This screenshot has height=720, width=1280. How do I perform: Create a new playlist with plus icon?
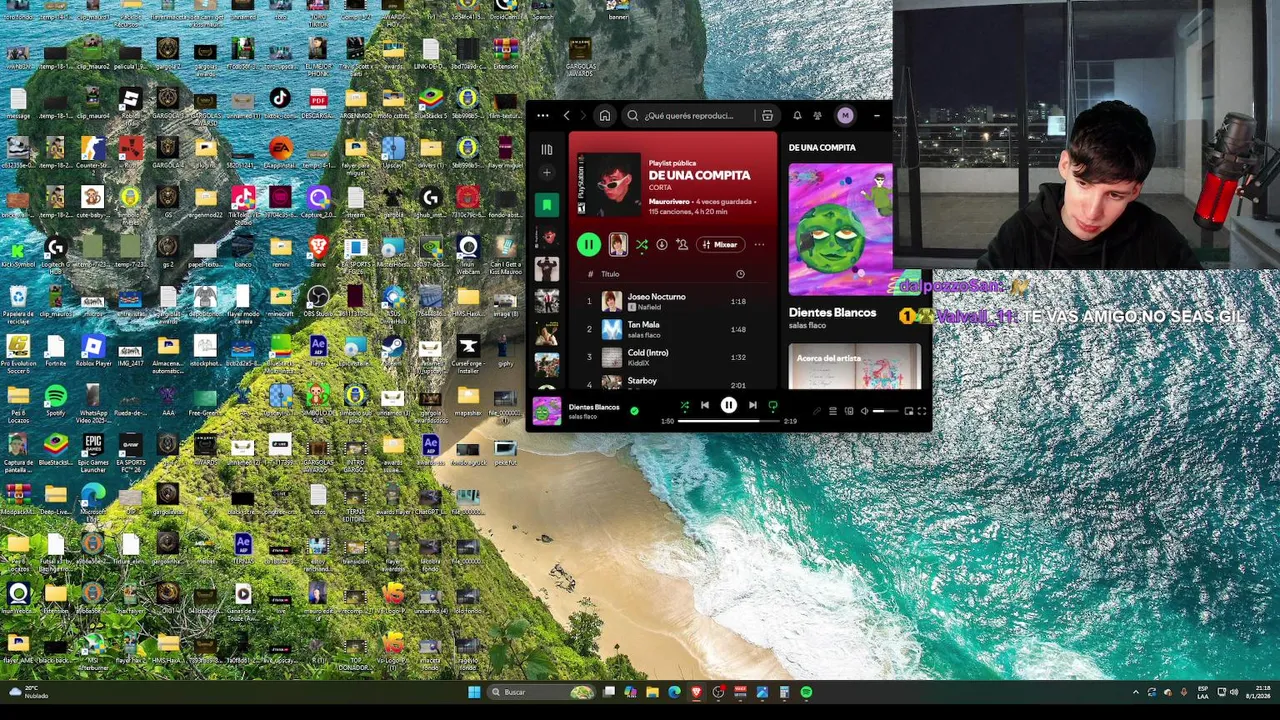coord(546,173)
